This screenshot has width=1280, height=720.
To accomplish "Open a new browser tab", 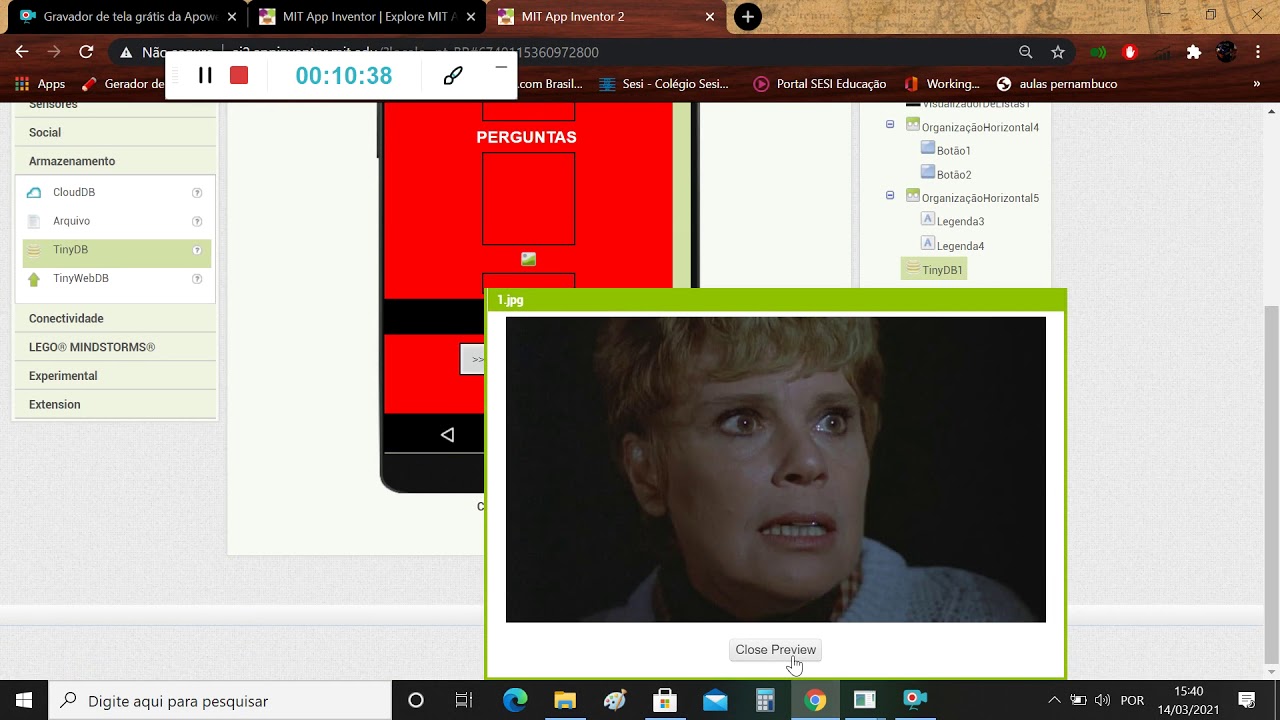I will pos(748,16).
